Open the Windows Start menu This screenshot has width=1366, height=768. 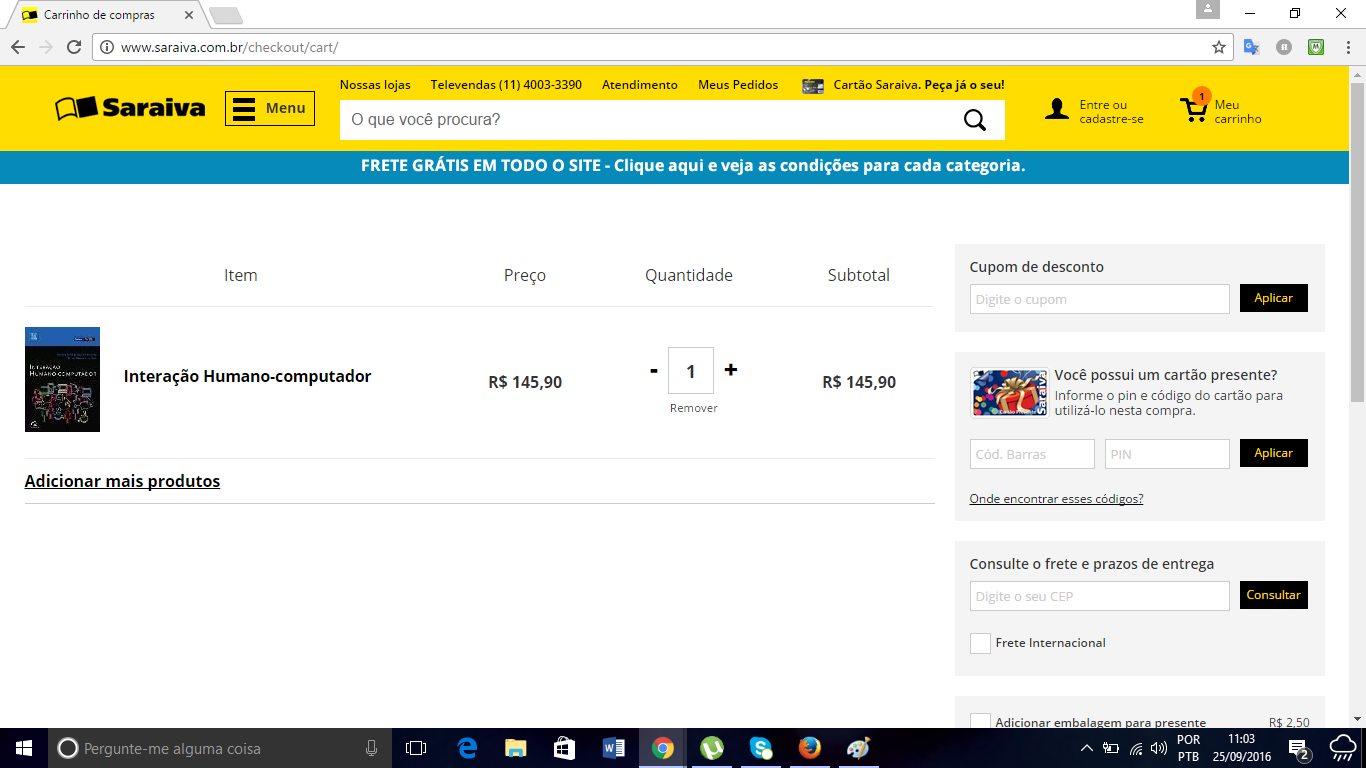coord(24,748)
